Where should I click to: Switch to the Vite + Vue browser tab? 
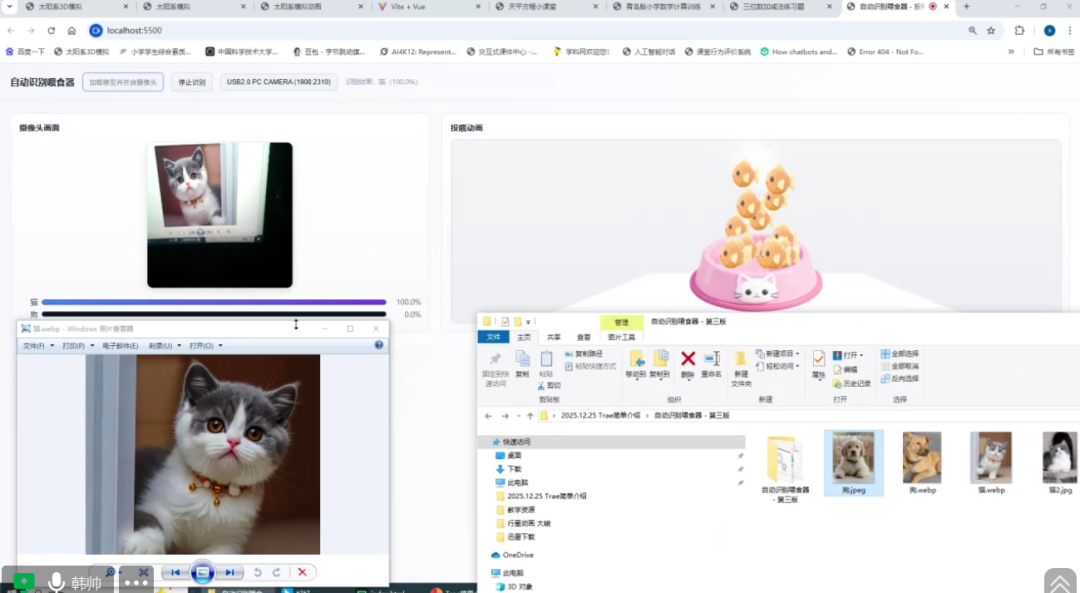(x=430, y=6)
